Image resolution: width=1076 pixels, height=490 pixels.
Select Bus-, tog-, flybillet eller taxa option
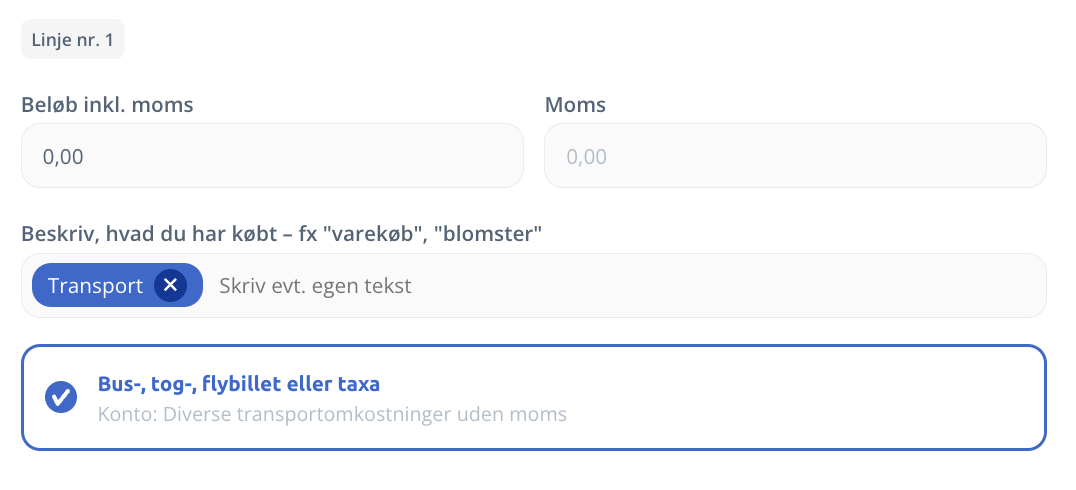533,397
